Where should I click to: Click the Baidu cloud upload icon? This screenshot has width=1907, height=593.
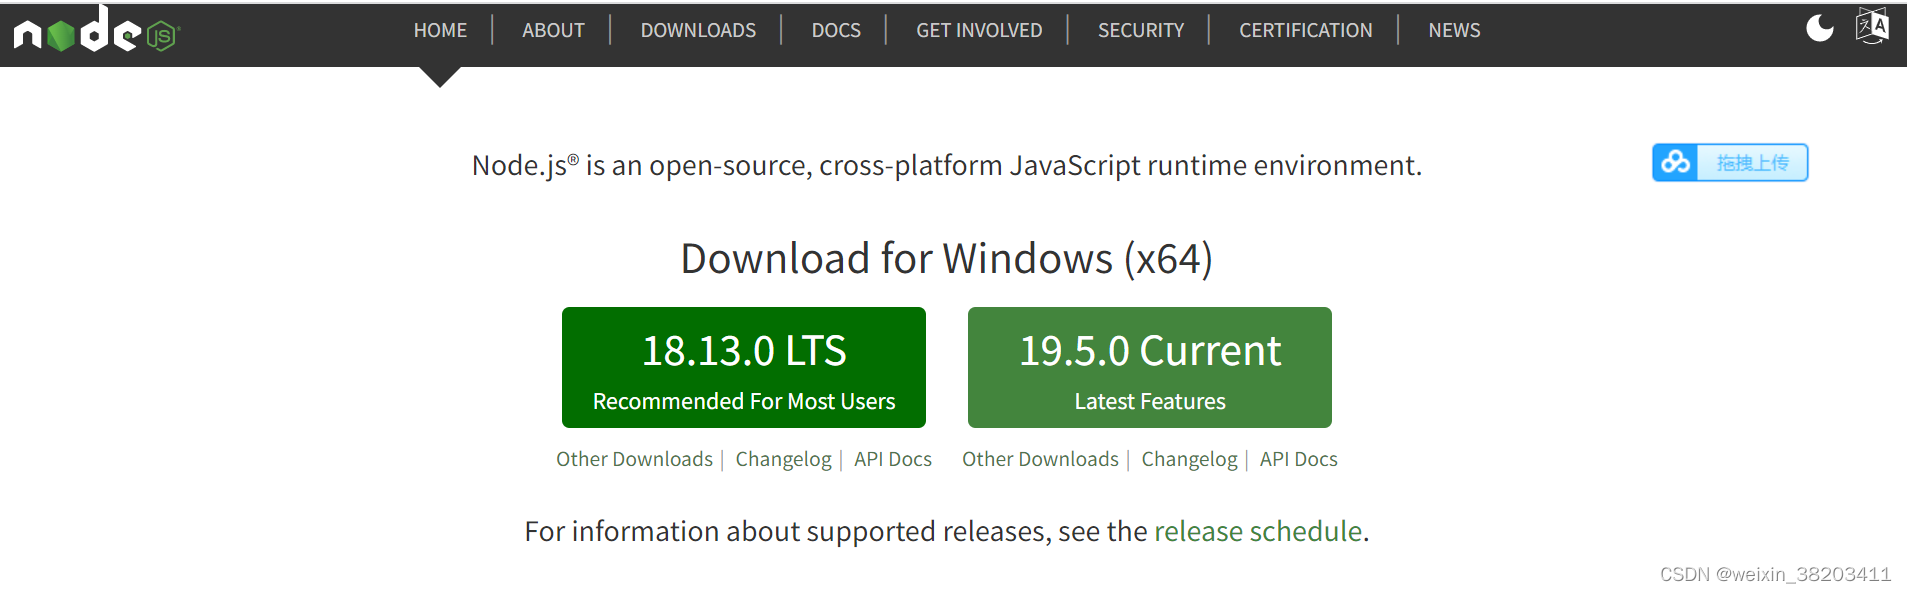click(x=1675, y=162)
